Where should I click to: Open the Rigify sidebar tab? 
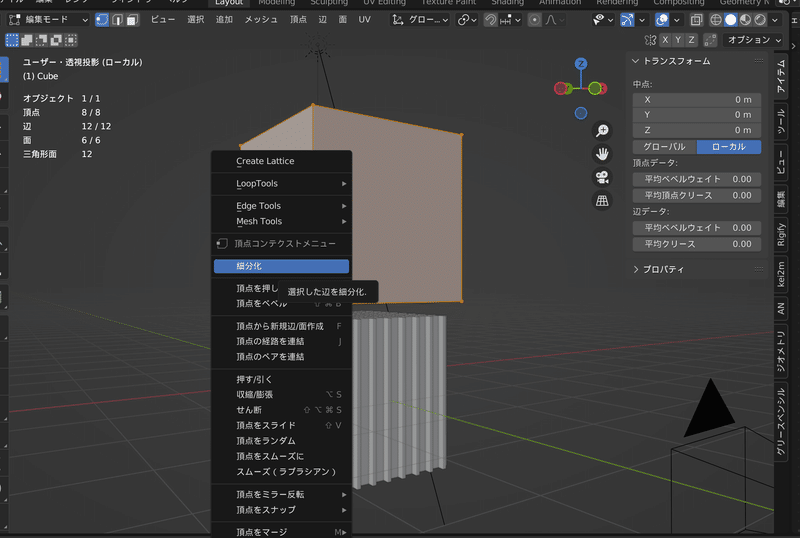pos(781,234)
